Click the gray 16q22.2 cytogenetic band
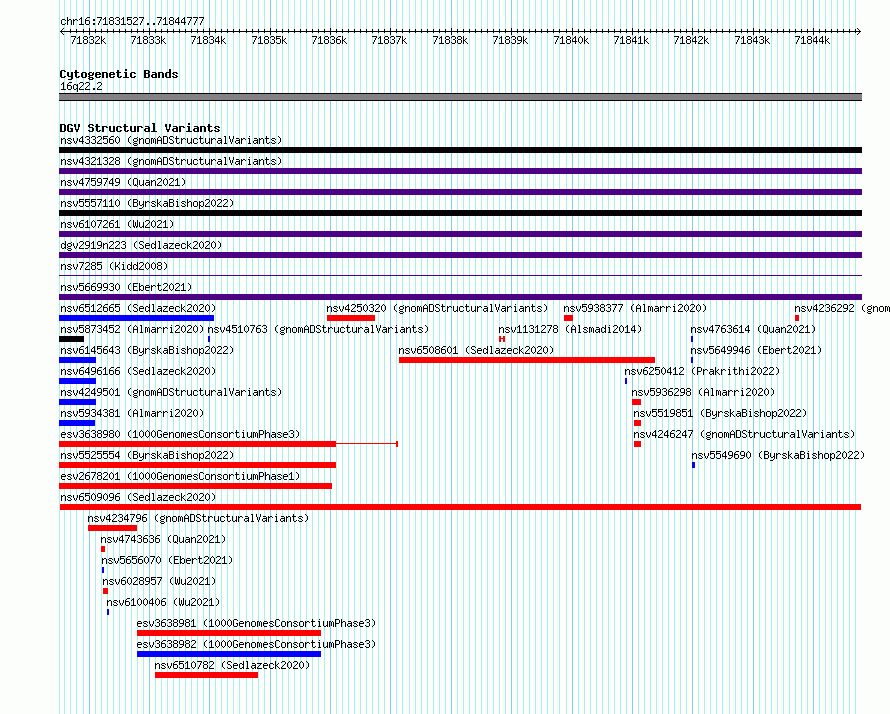The width and height of the screenshot is (890, 714). pyautogui.click(x=460, y=97)
